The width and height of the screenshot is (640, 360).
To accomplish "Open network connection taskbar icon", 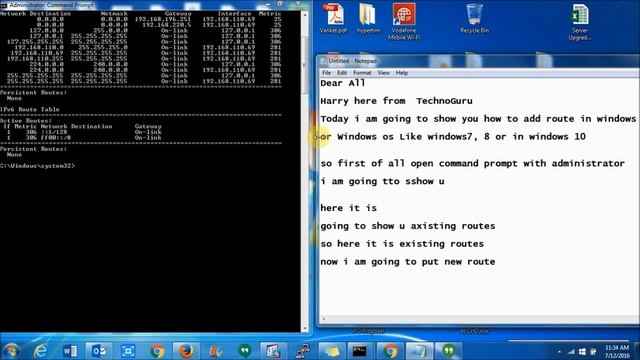I will click(571, 352).
